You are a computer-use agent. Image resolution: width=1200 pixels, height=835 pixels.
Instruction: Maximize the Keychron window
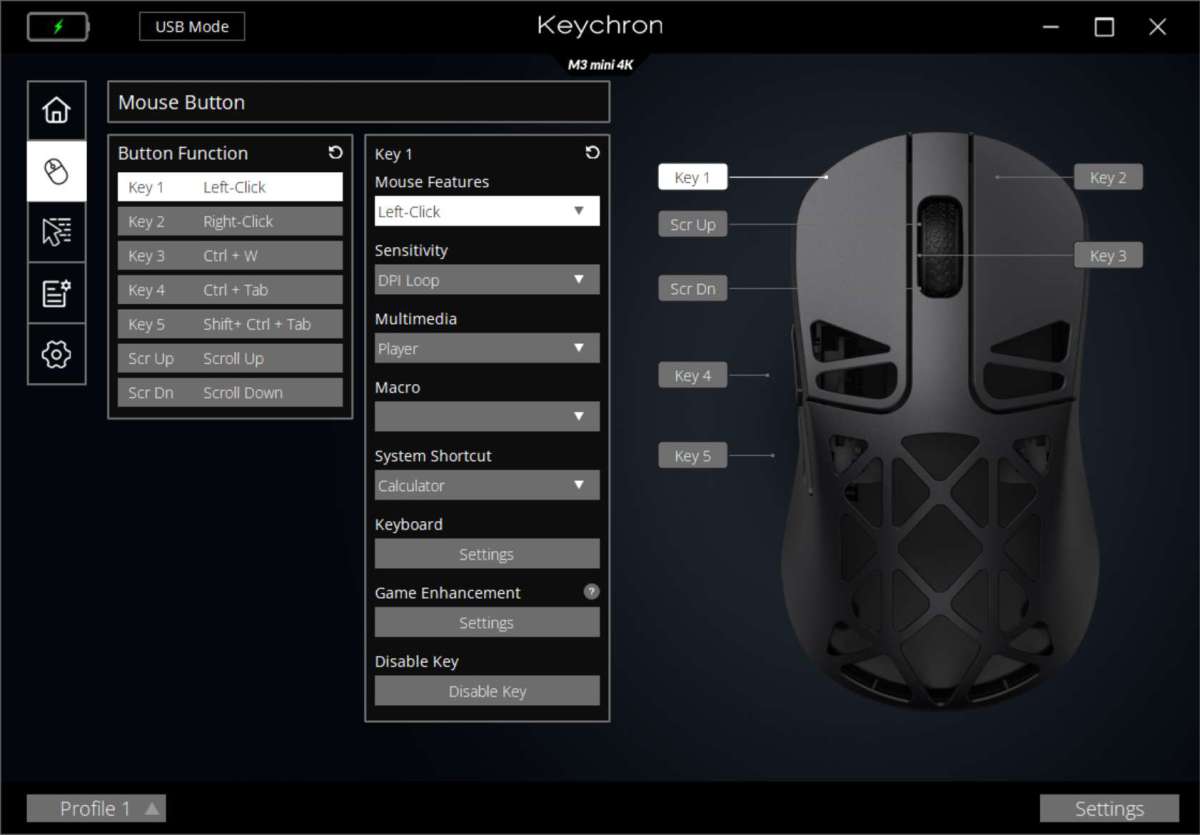point(1104,27)
